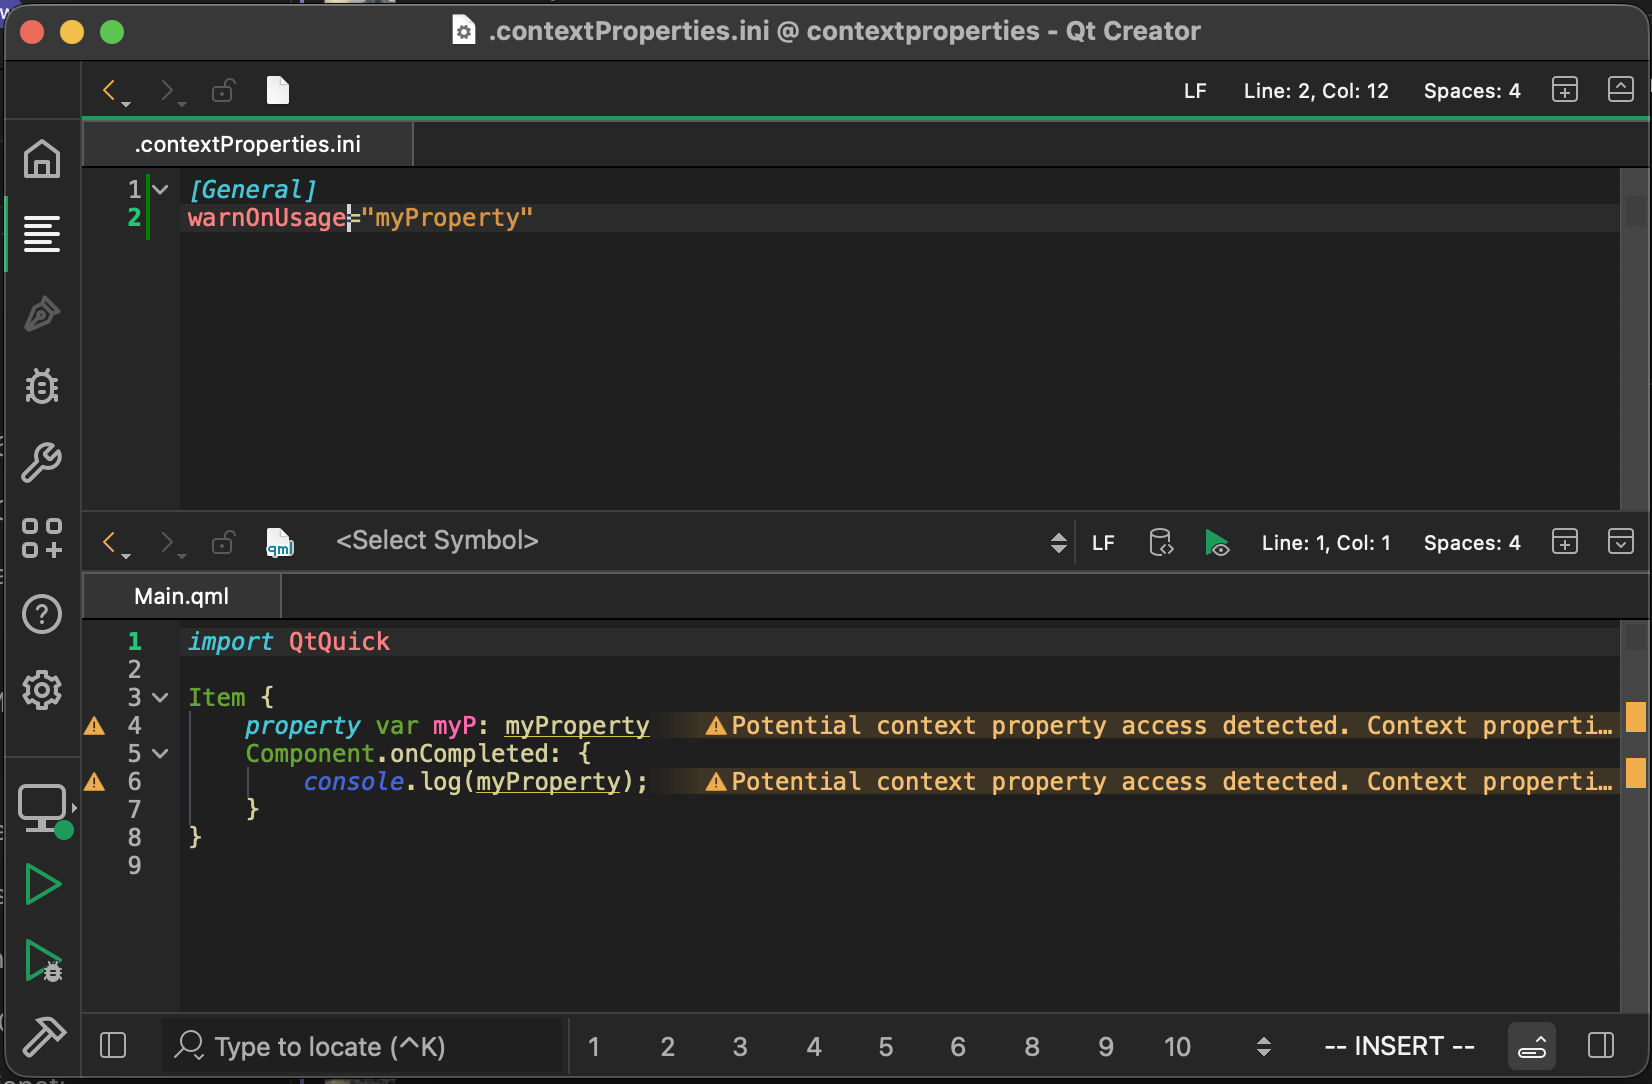Screen dimensions: 1652x1084
Task: Collapse the Item block at line 3
Action: 160,697
